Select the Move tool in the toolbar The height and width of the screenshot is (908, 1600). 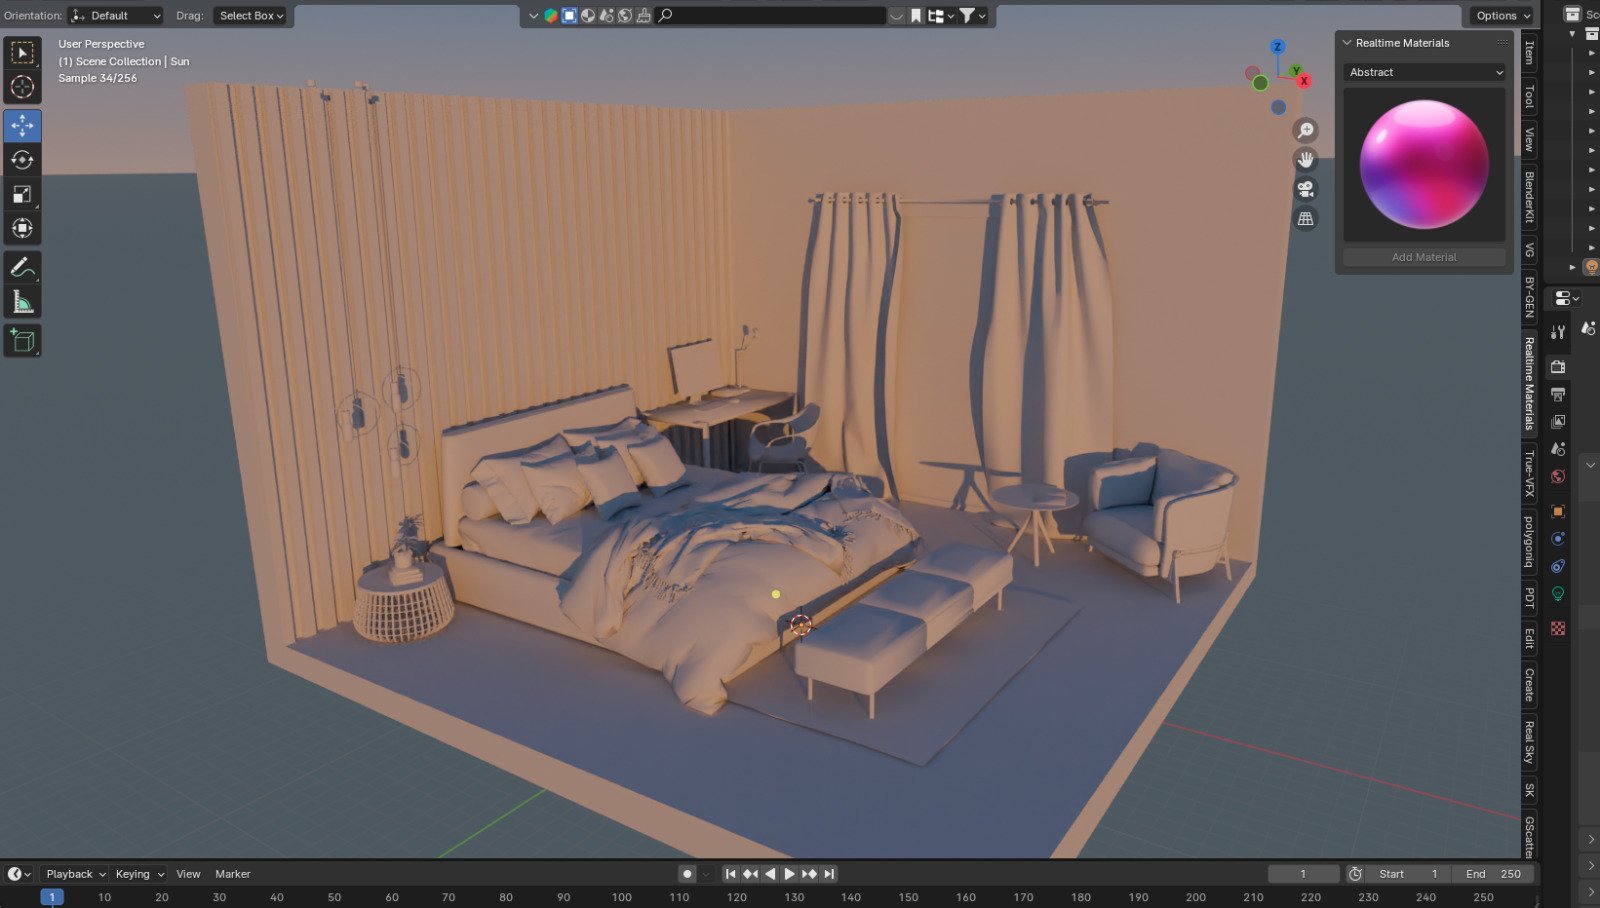pos(22,125)
